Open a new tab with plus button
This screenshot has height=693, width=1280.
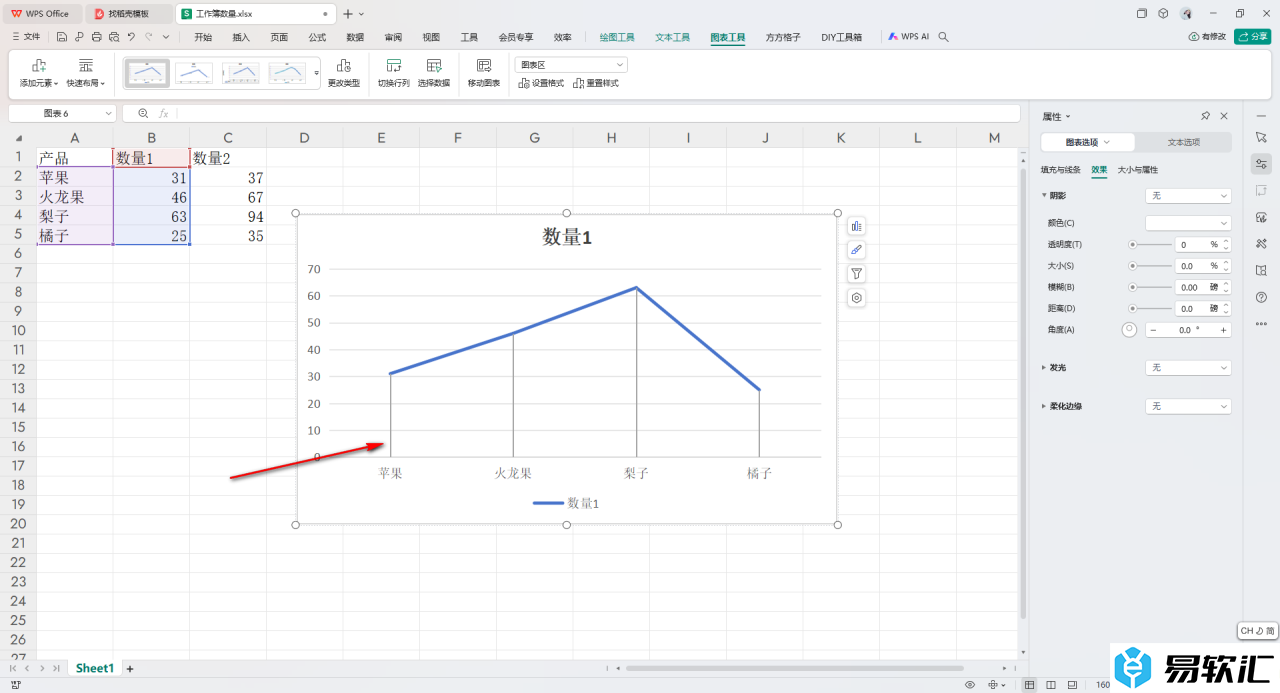(x=348, y=14)
